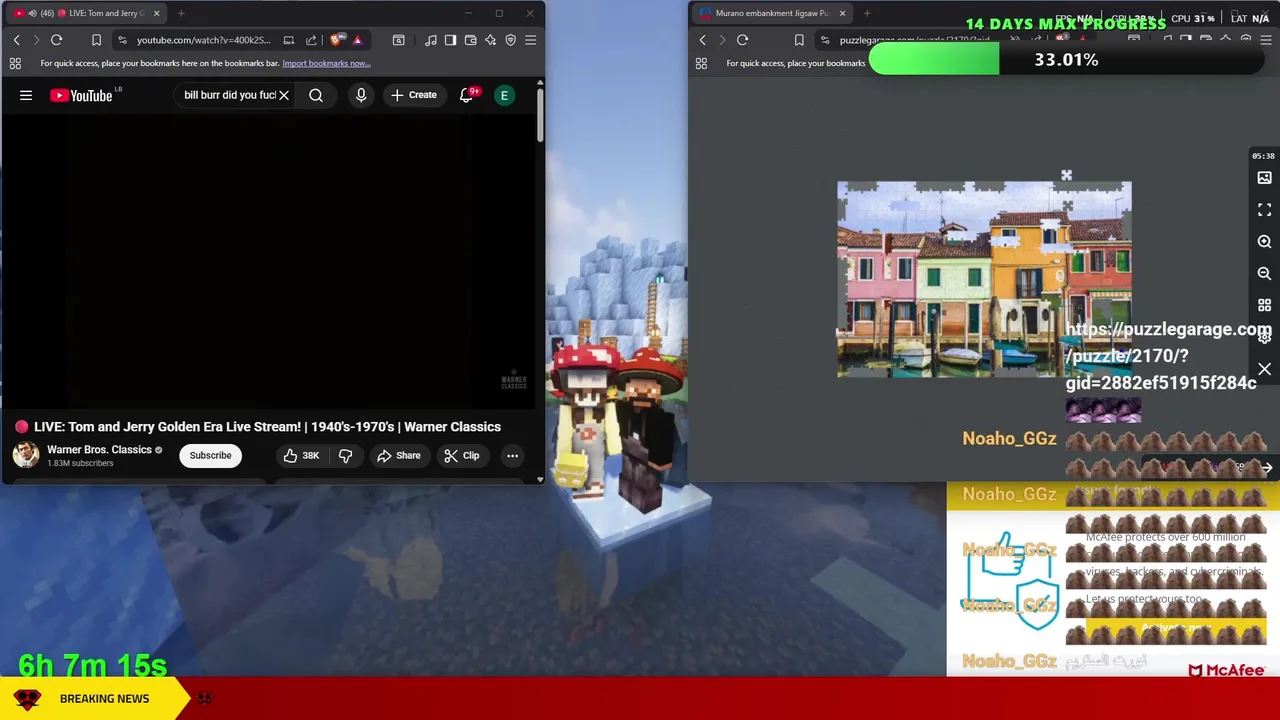Image resolution: width=1280 pixels, height=720 pixels.
Task: Share the video with Share button
Action: (398, 456)
